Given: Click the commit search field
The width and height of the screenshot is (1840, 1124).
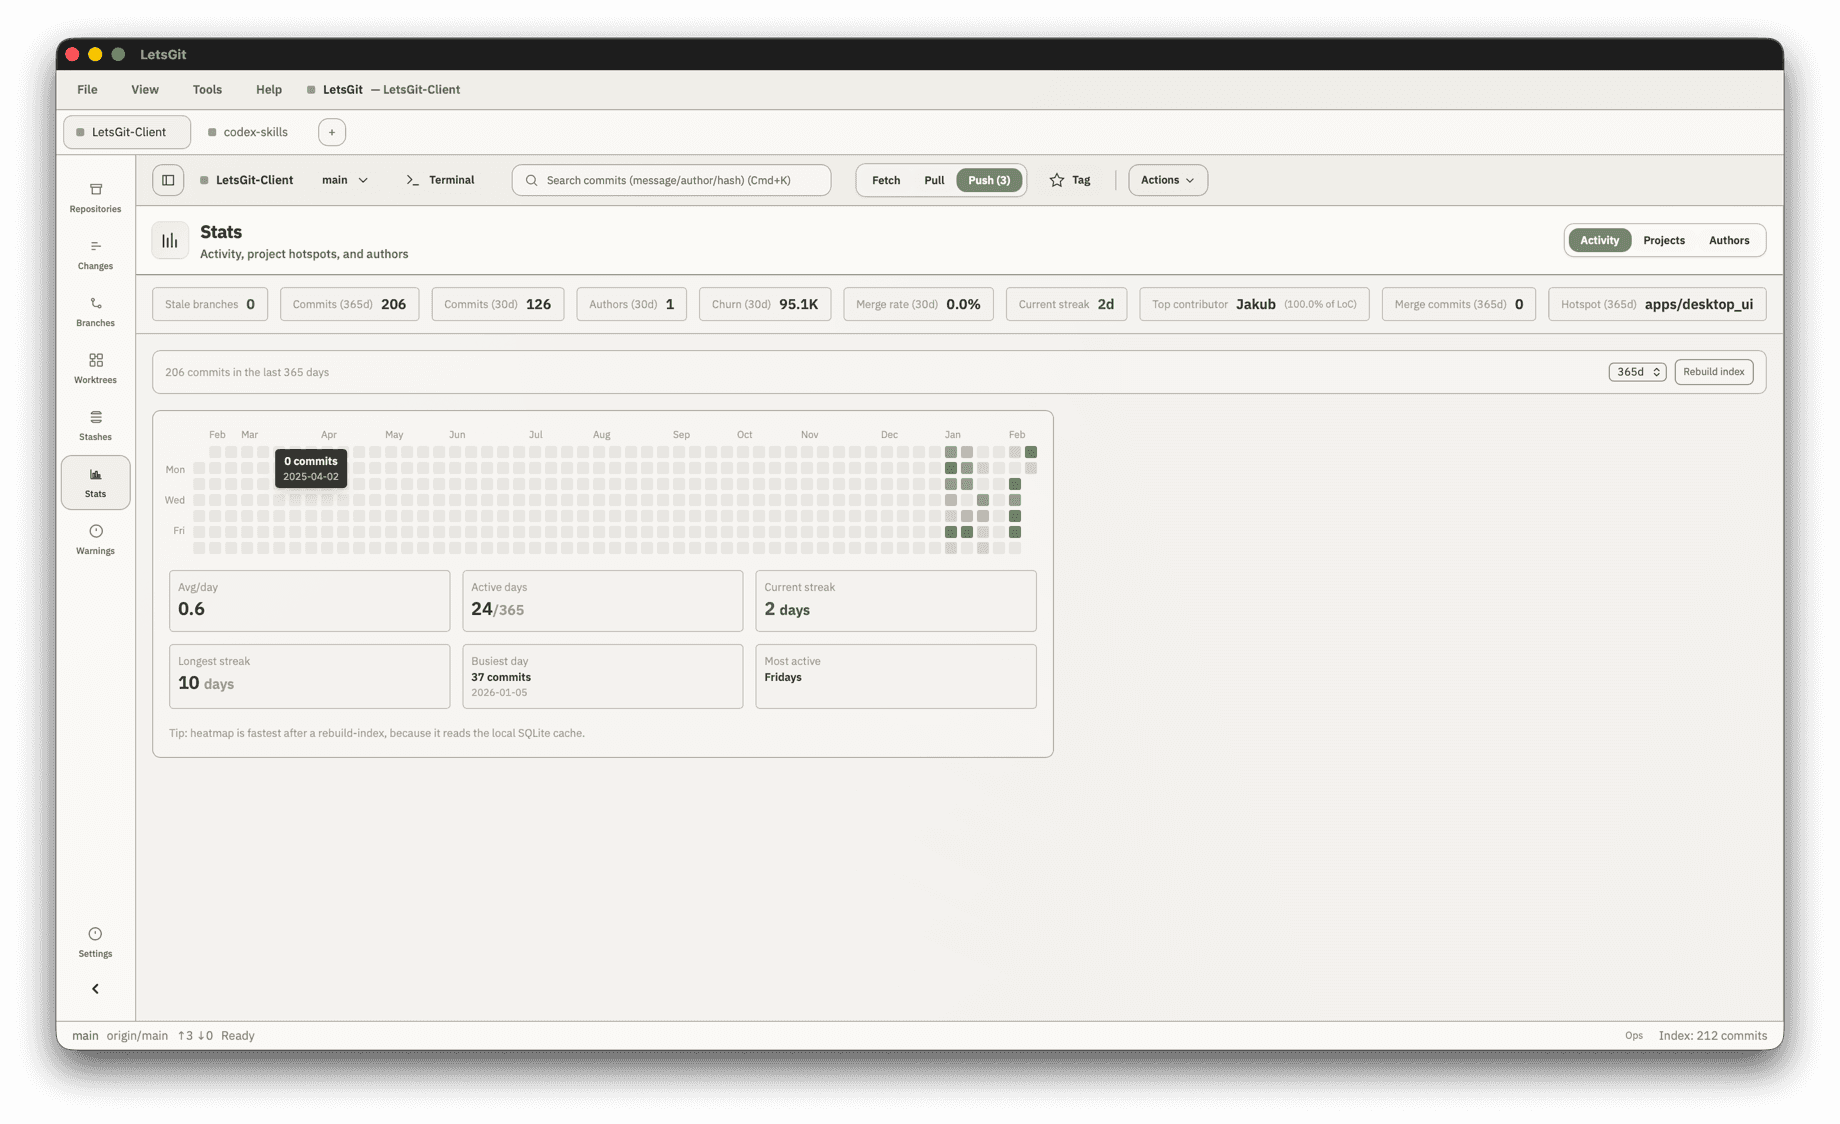Looking at the screenshot, I should pyautogui.click(x=670, y=180).
